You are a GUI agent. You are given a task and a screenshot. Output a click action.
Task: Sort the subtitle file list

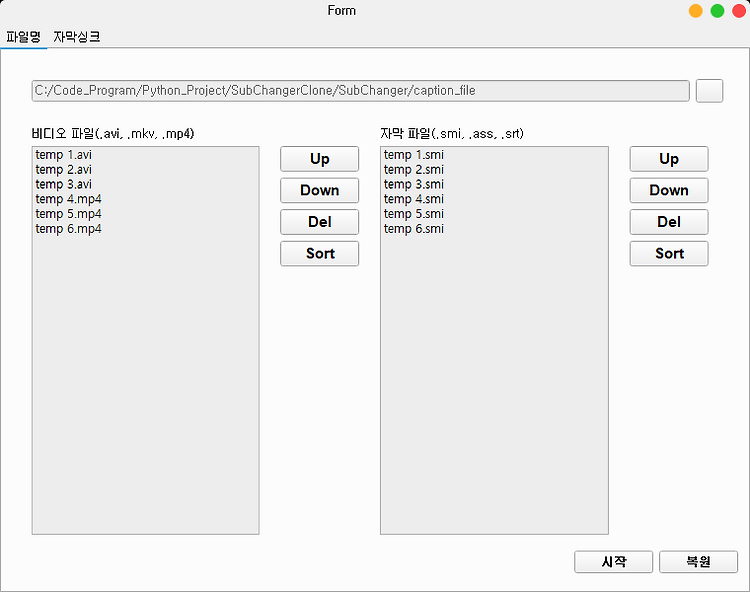click(669, 253)
